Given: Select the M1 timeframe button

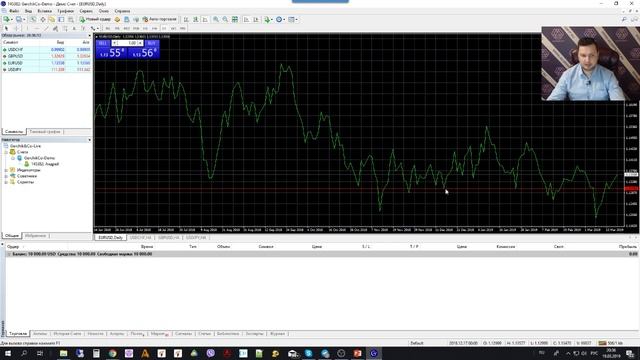Looking at the screenshot, I should (x=108, y=28).
